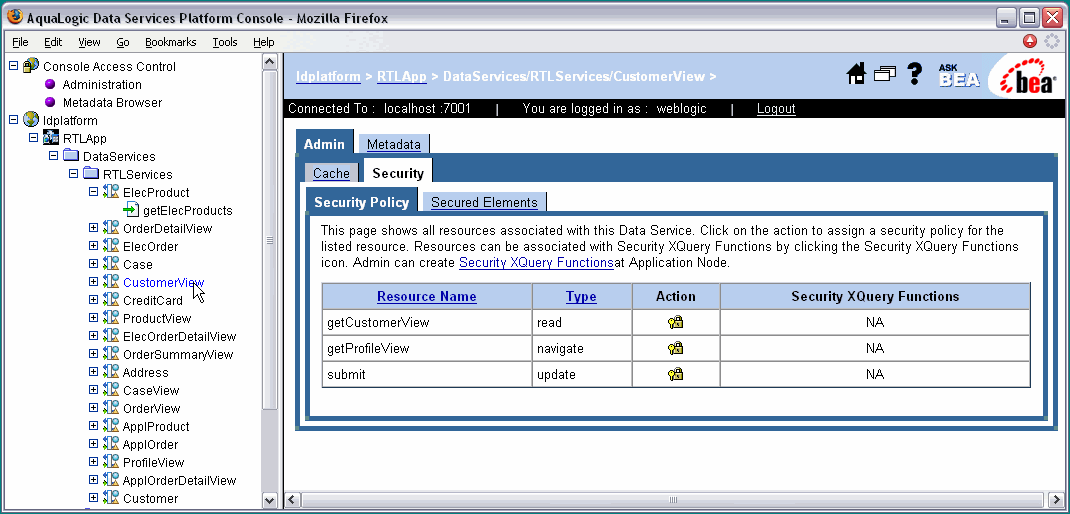Open the Edit menu
The height and width of the screenshot is (514, 1070).
53,42
